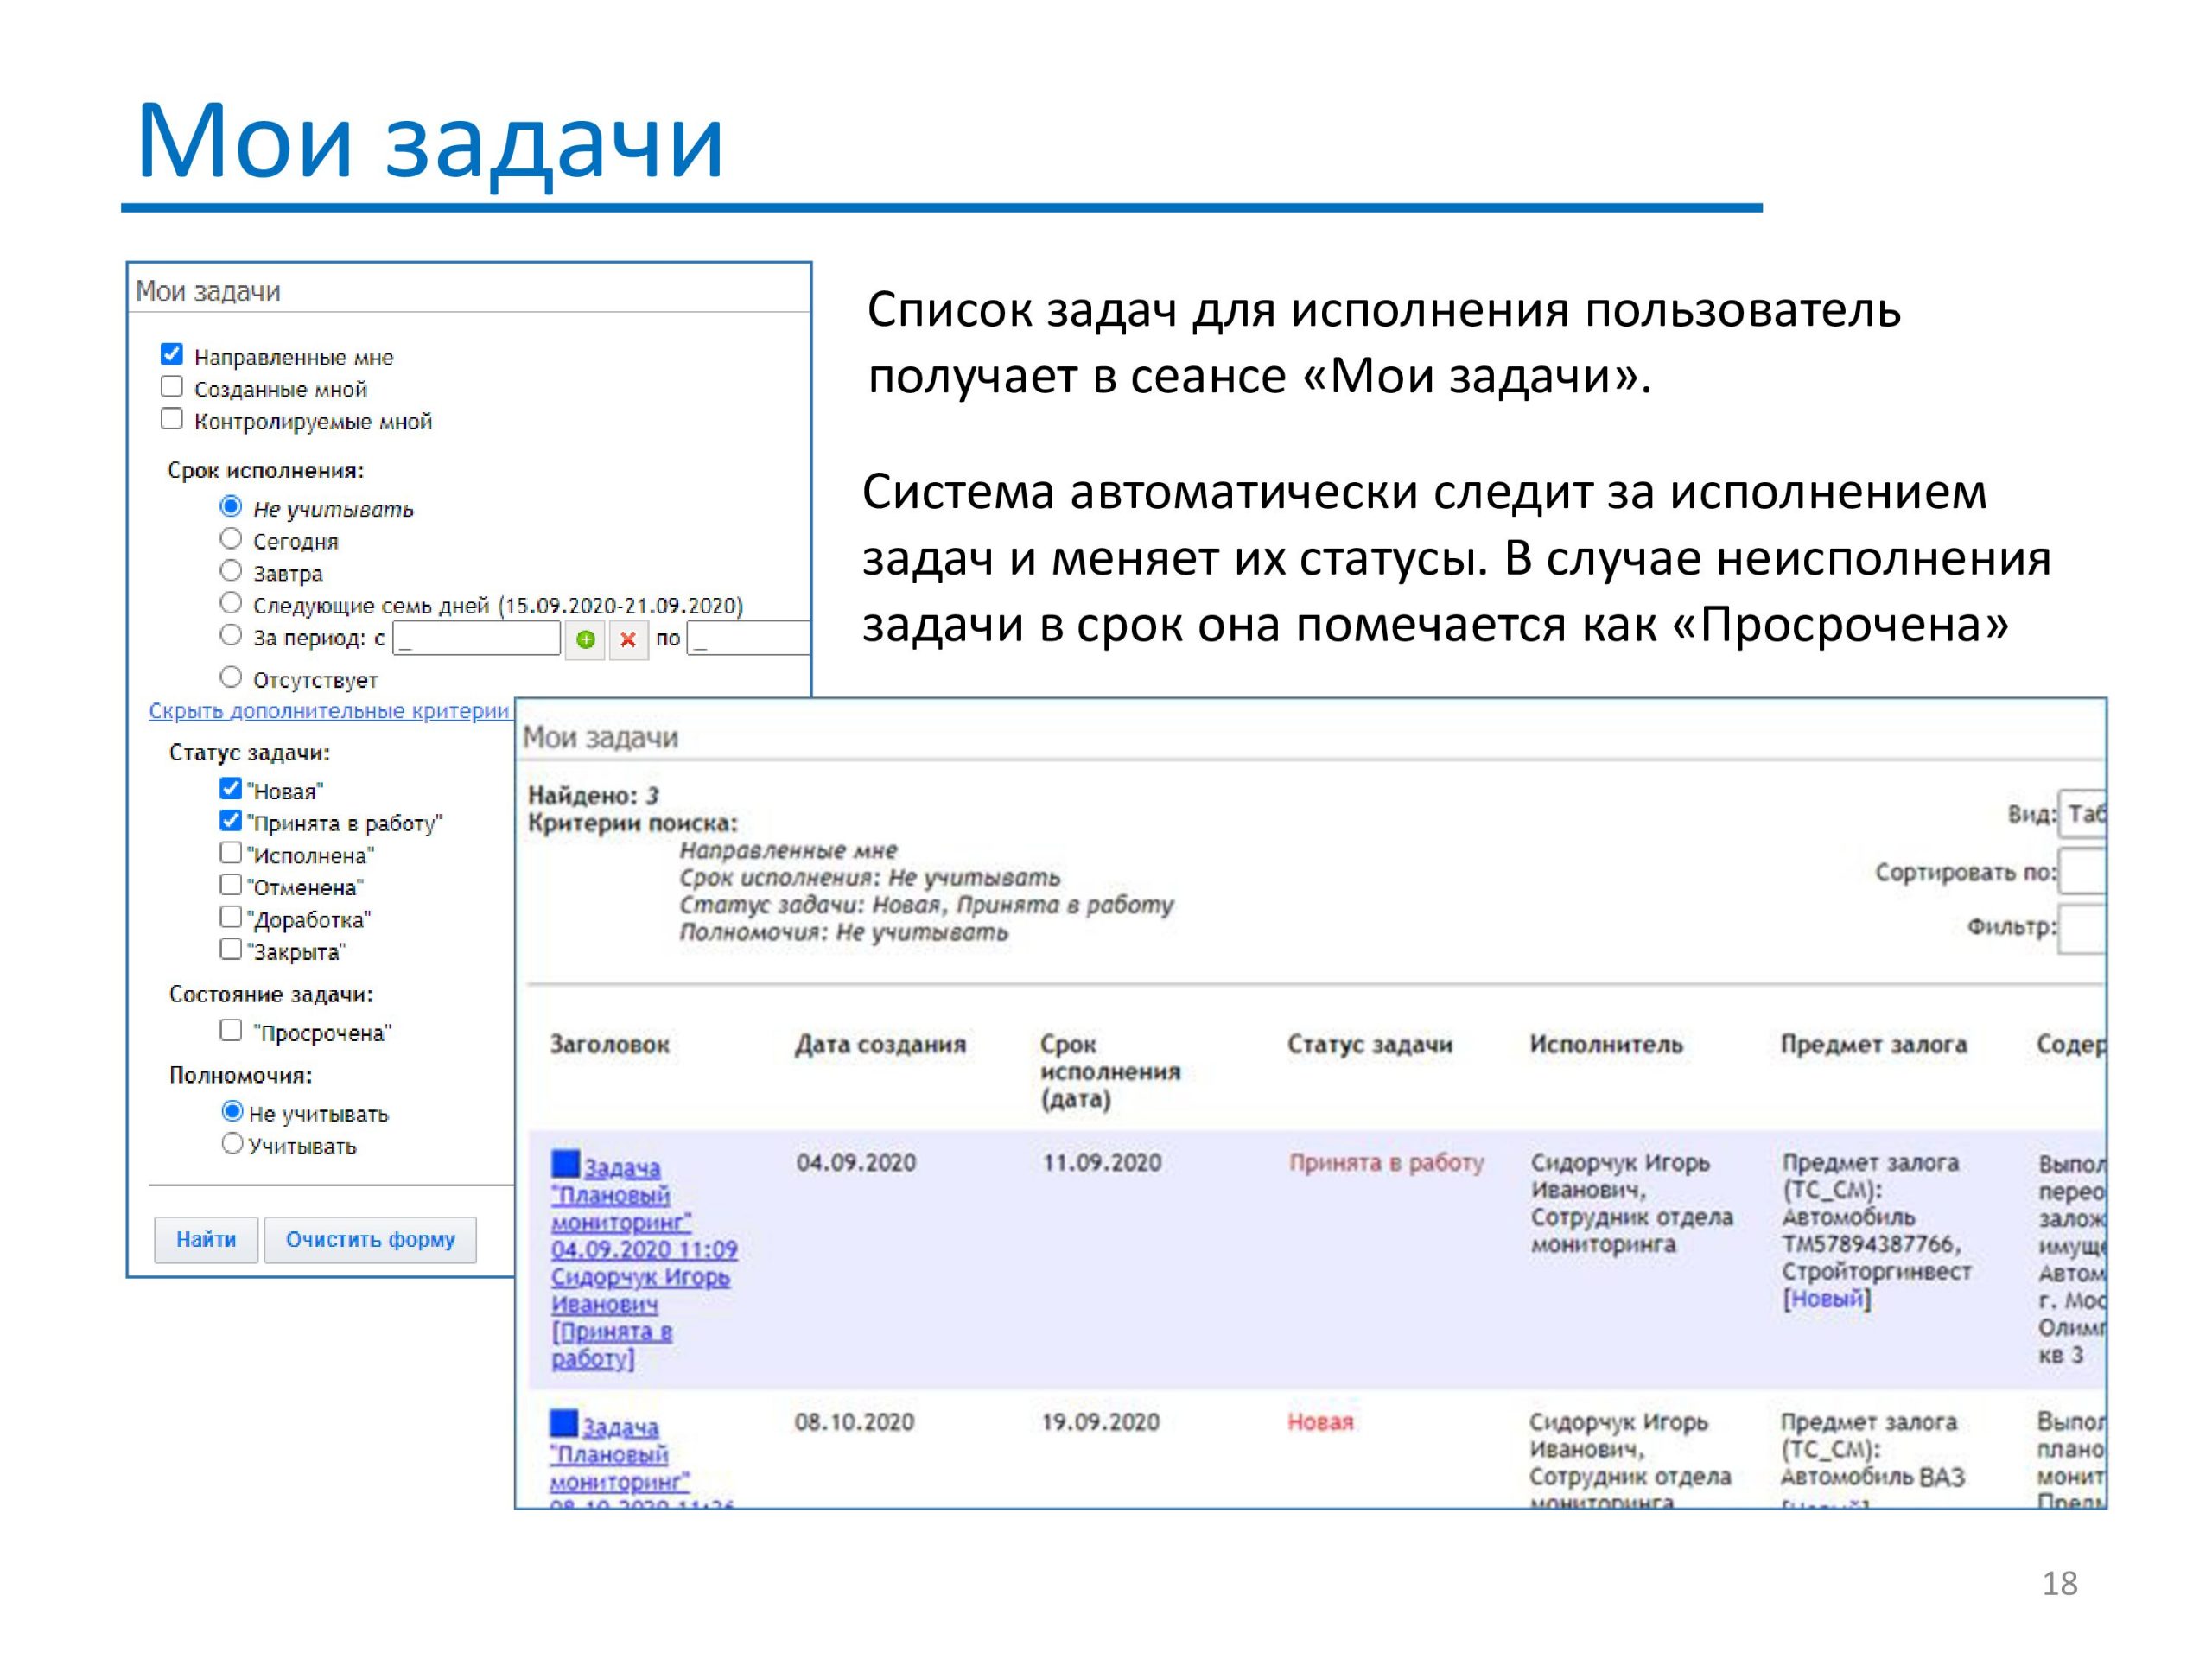Image resolution: width=2212 pixels, height=1659 pixels.
Task: Check the "Созданные мной" checkbox
Action: click(172, 386)
